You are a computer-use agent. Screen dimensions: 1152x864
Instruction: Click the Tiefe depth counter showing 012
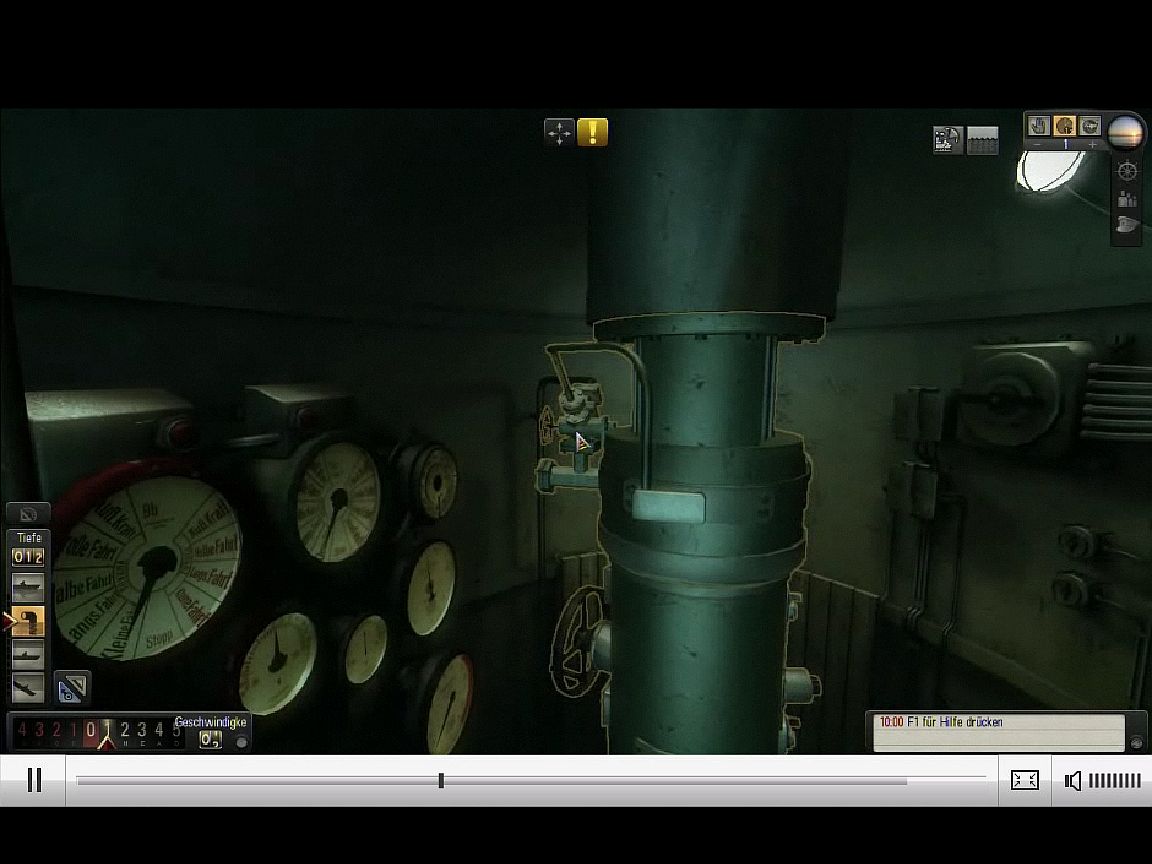pos(28,557)
